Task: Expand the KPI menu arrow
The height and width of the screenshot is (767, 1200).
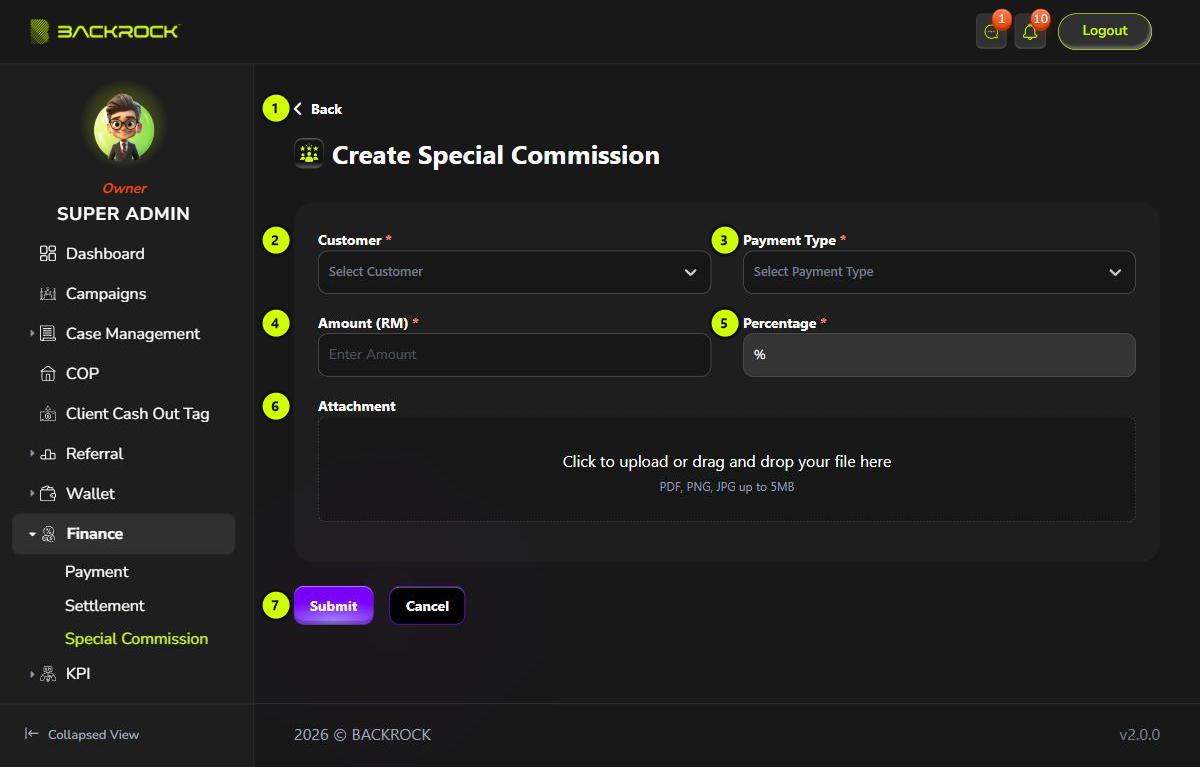Action: point(32,674)
